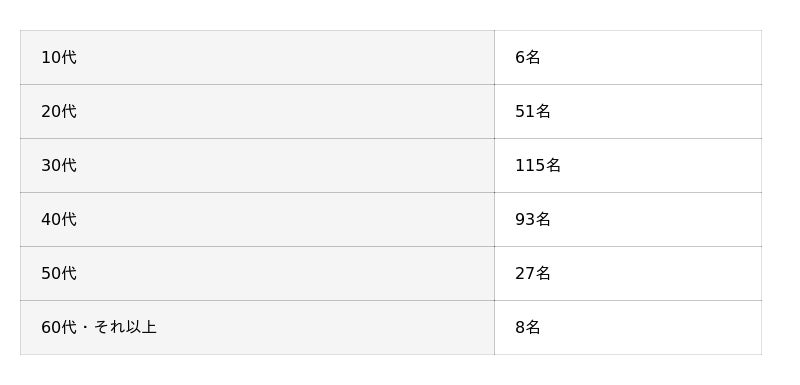Click the text 10代 in first row
Viewport: 800px width, 385px height.
59,58
